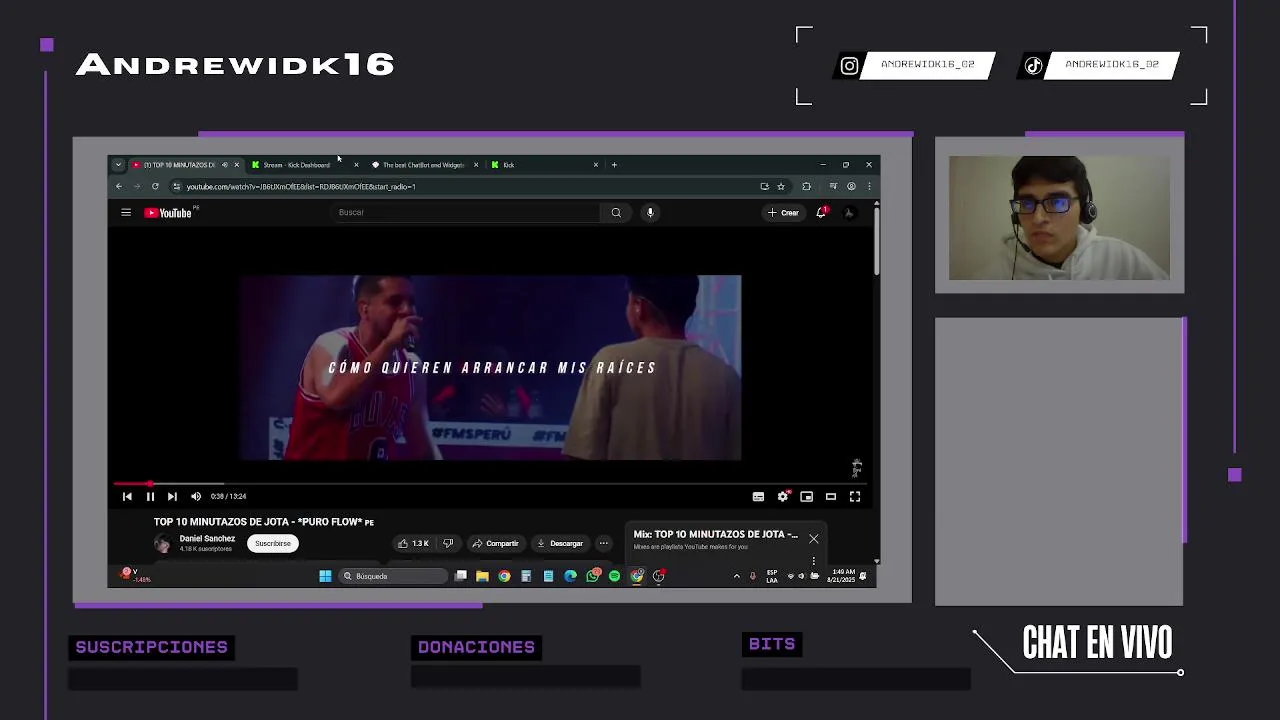1280x720 pixels.
Task: Toggle subtitles on the video player
Action: (758, 496)
